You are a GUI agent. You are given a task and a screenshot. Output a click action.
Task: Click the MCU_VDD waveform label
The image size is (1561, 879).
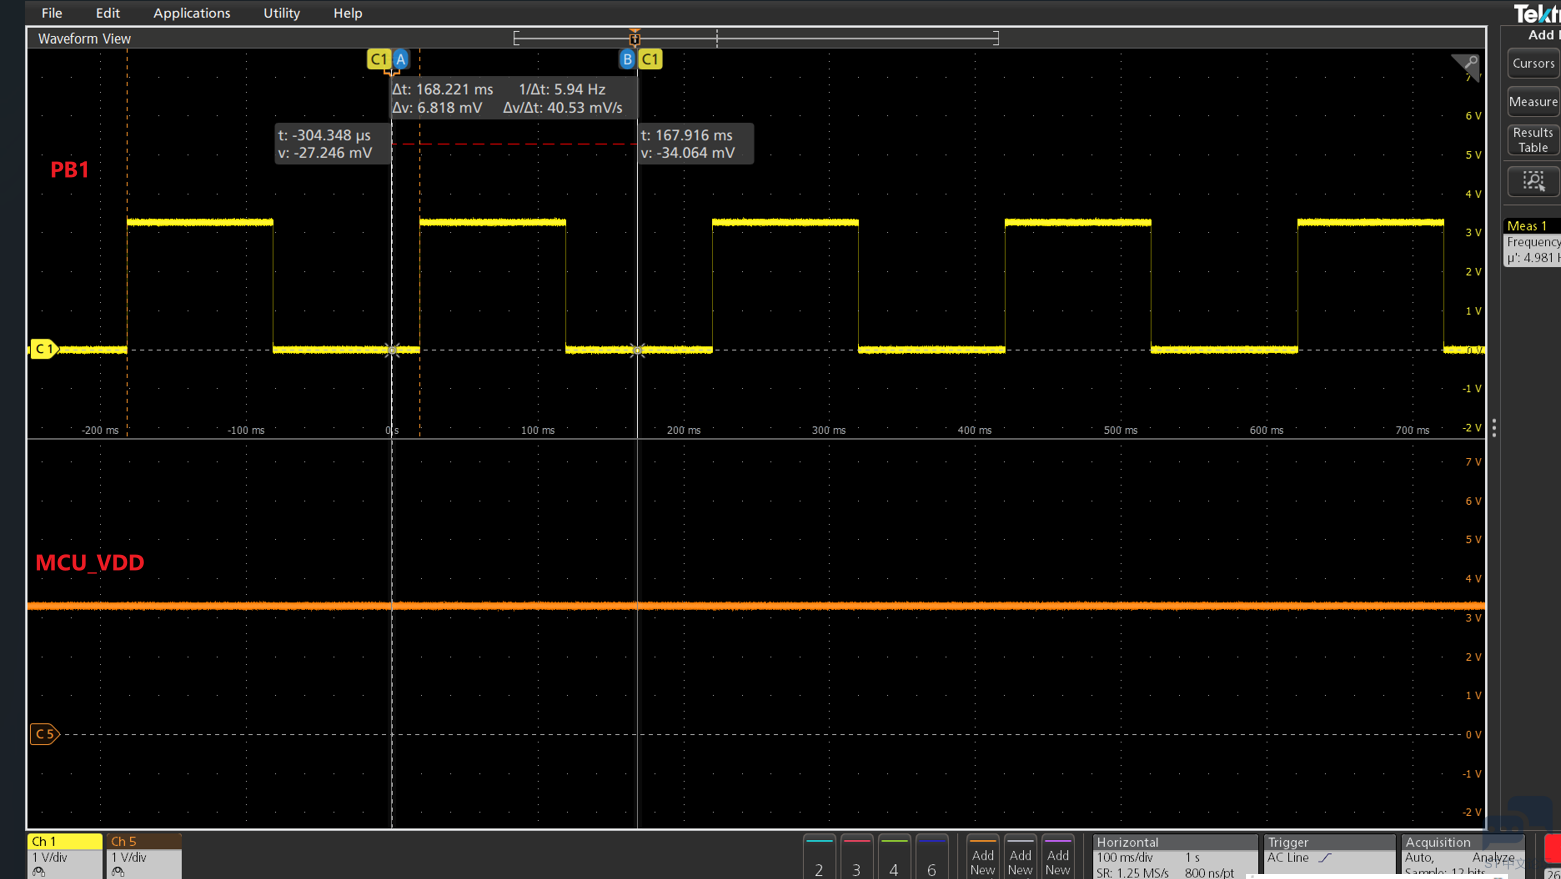click(x=90, y=563)
